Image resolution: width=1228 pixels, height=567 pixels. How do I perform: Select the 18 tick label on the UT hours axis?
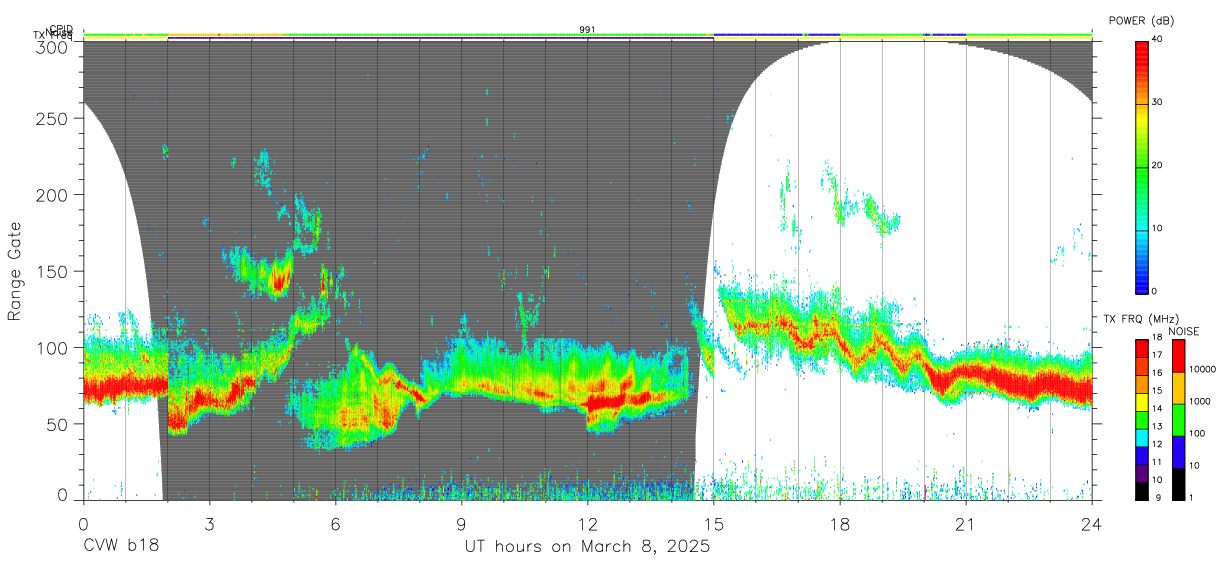pos(840,523)
